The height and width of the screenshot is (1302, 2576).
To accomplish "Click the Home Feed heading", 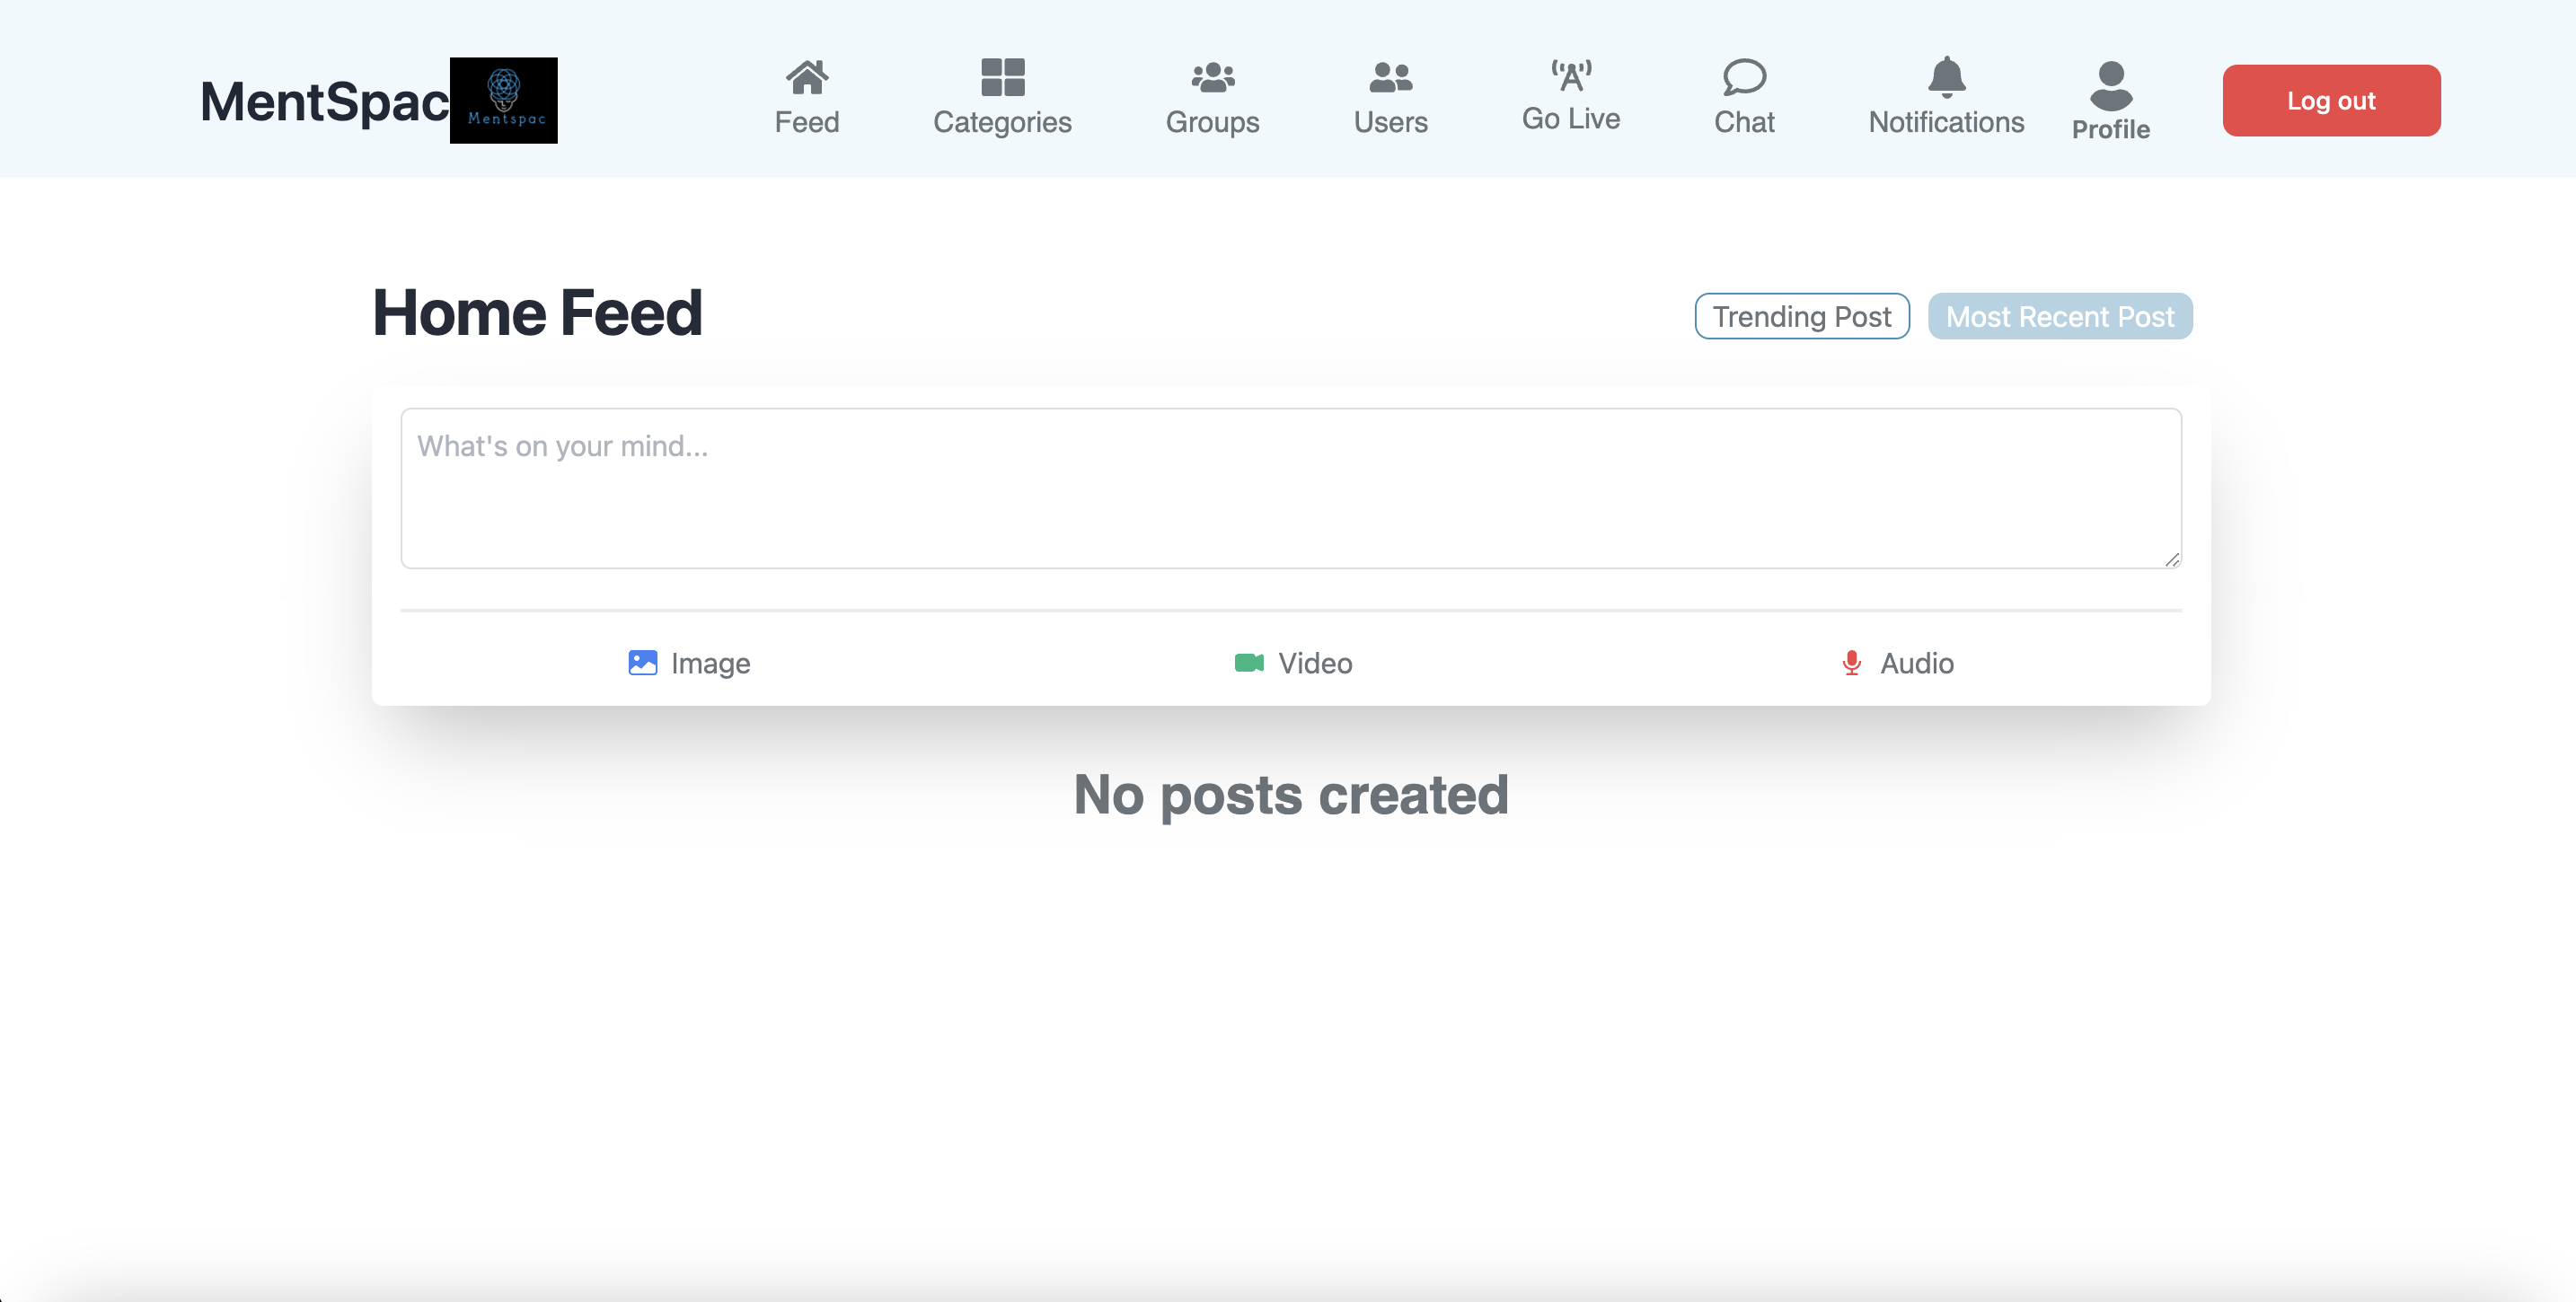I will [x=537, y=313].
